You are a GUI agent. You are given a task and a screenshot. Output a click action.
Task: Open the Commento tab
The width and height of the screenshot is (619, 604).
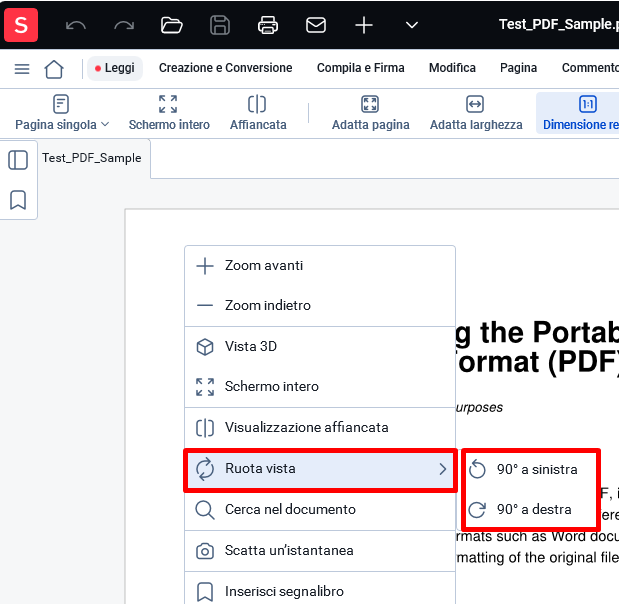pos(590,68)
